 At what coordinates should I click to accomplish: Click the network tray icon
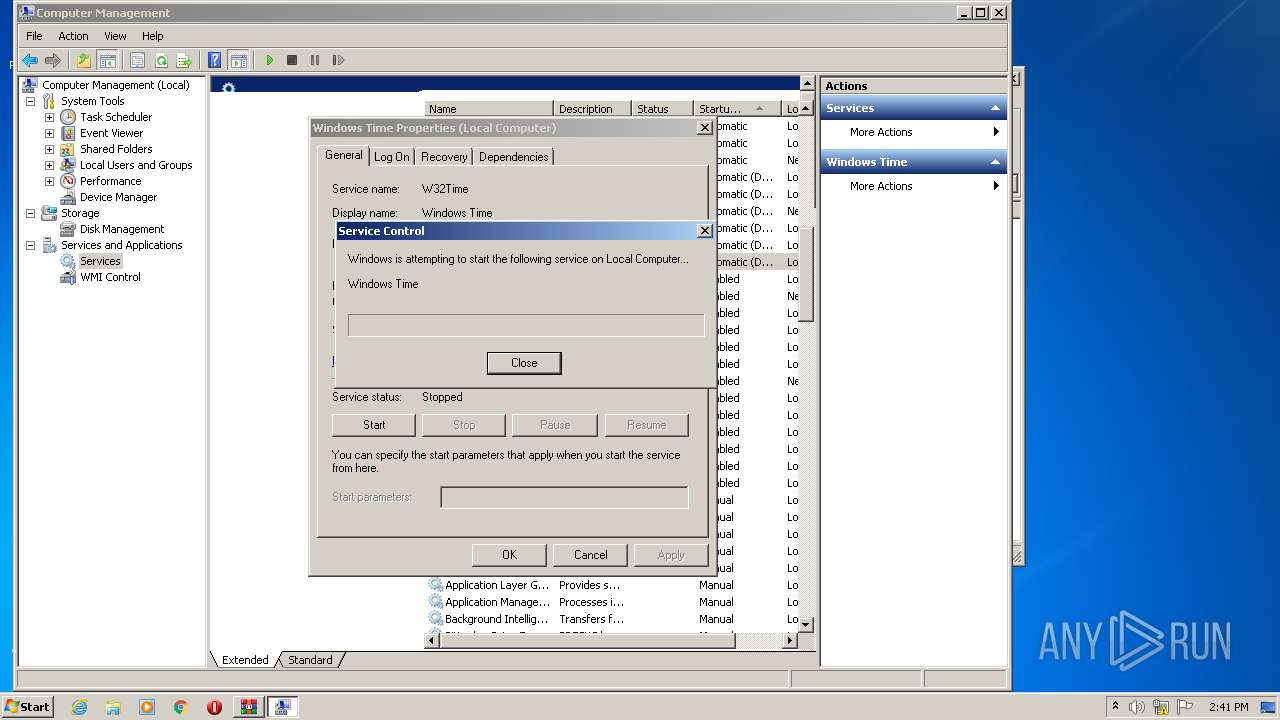coord(1161,707)
